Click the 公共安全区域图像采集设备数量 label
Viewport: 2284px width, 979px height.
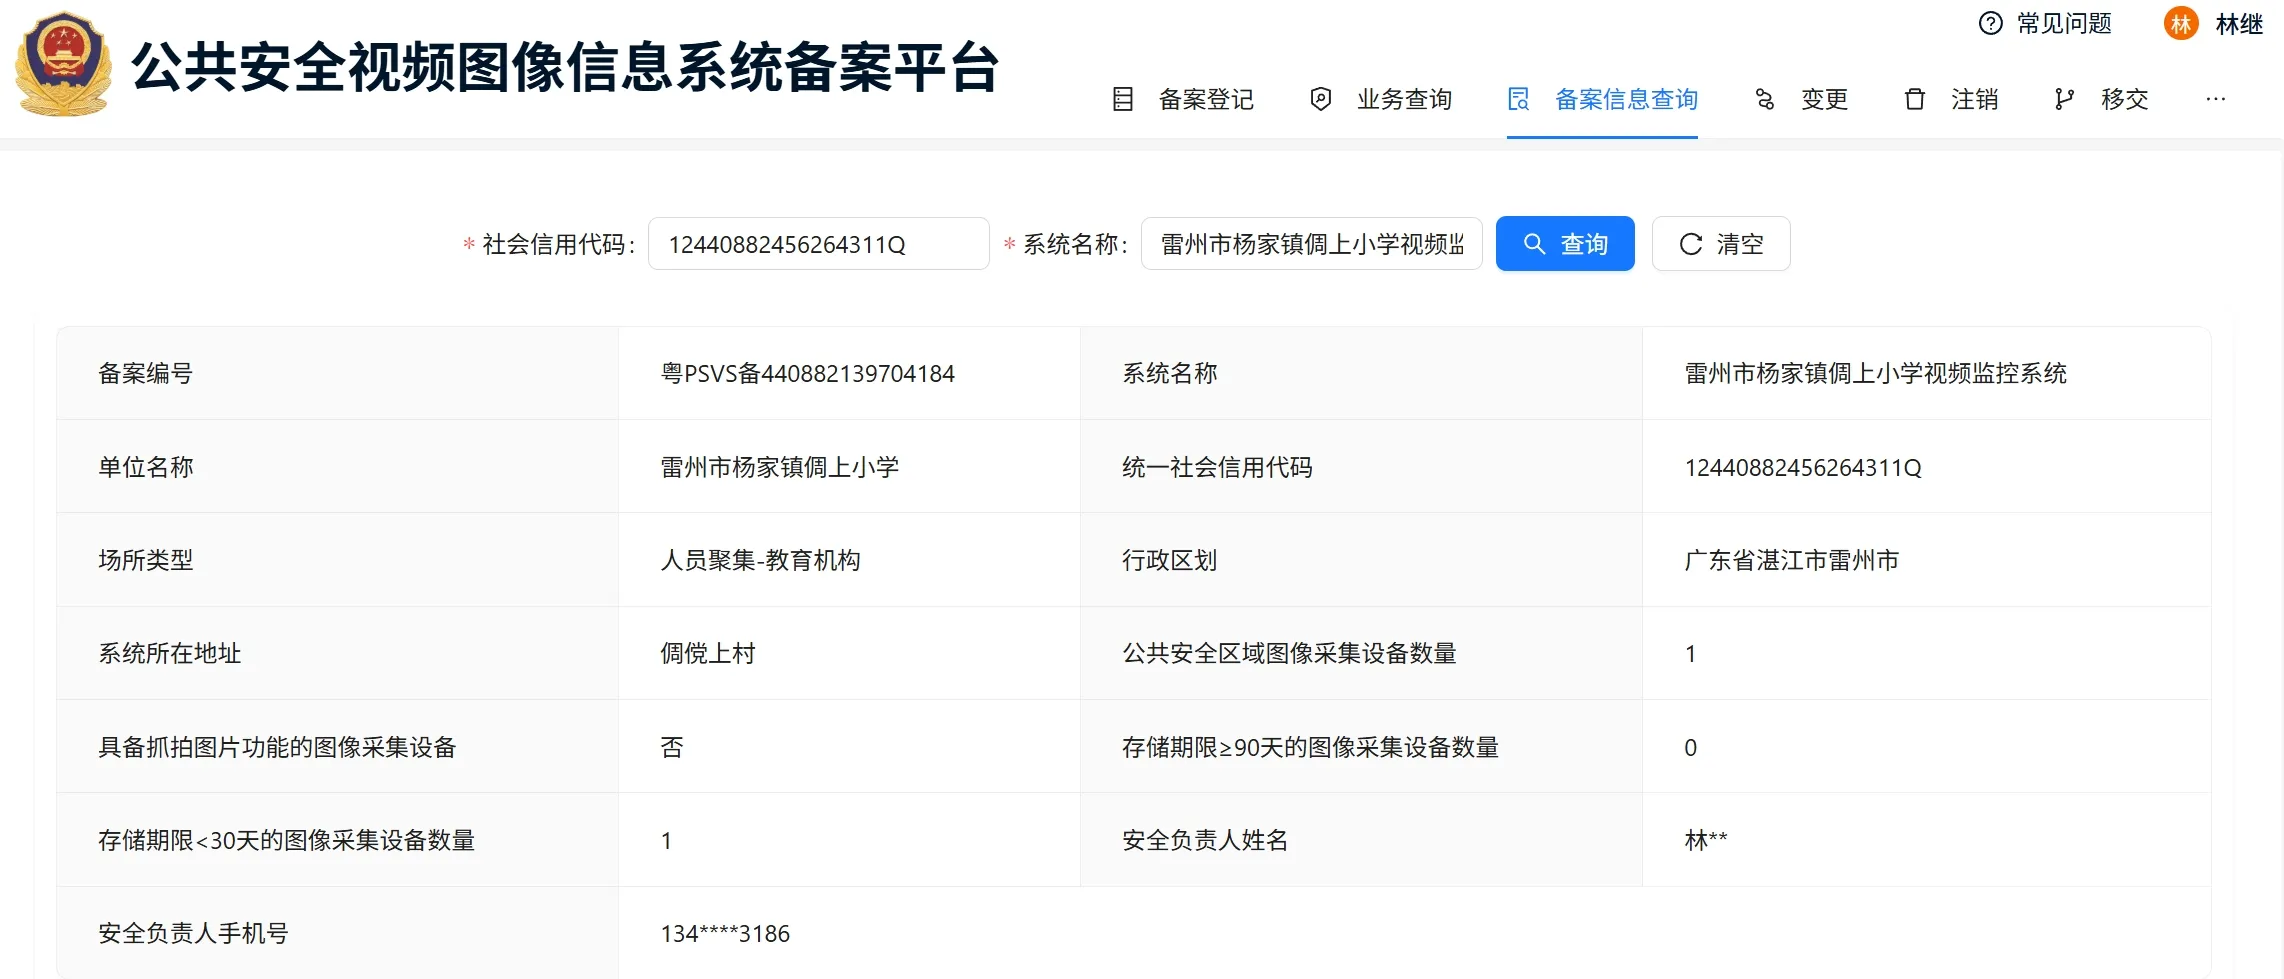pos(1289,653)
